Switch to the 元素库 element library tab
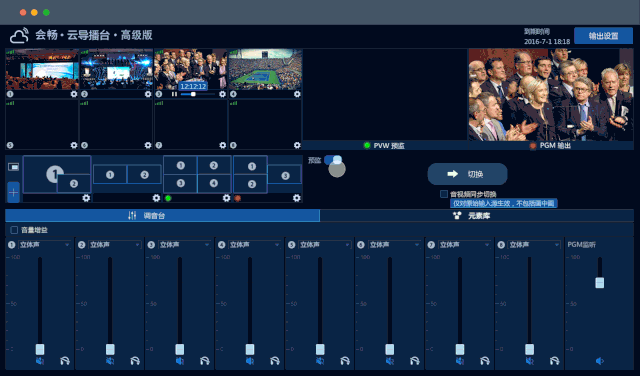This screenshot has width=640, height=376. tap(477, 216)
